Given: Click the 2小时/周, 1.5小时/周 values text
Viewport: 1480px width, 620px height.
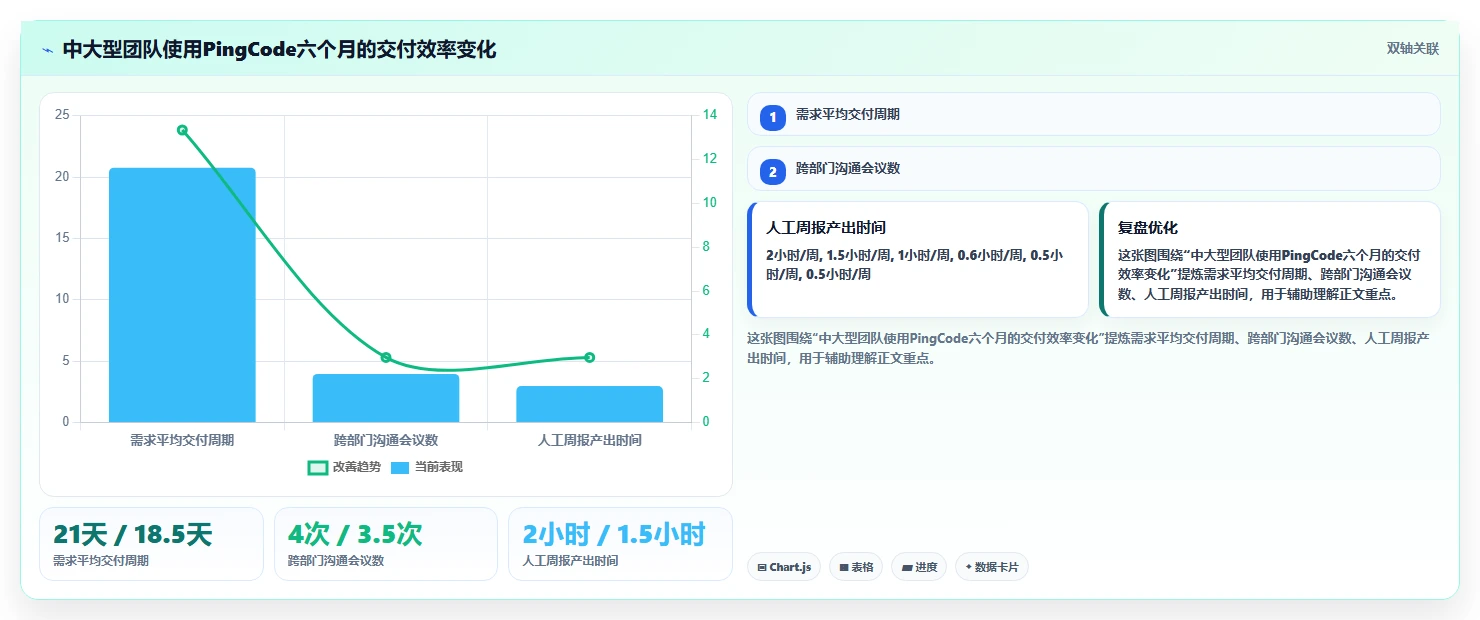Looking at the screenshot, I should [x=915, y=264].
